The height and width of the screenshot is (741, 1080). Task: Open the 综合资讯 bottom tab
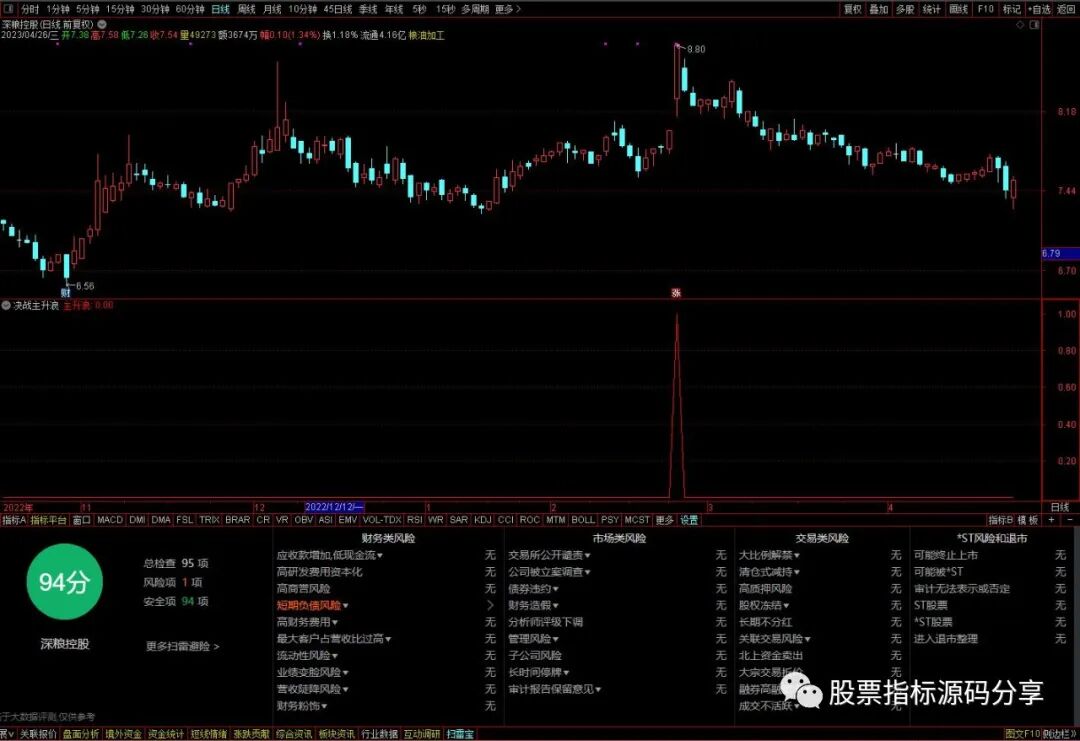(x=294, y=734)
